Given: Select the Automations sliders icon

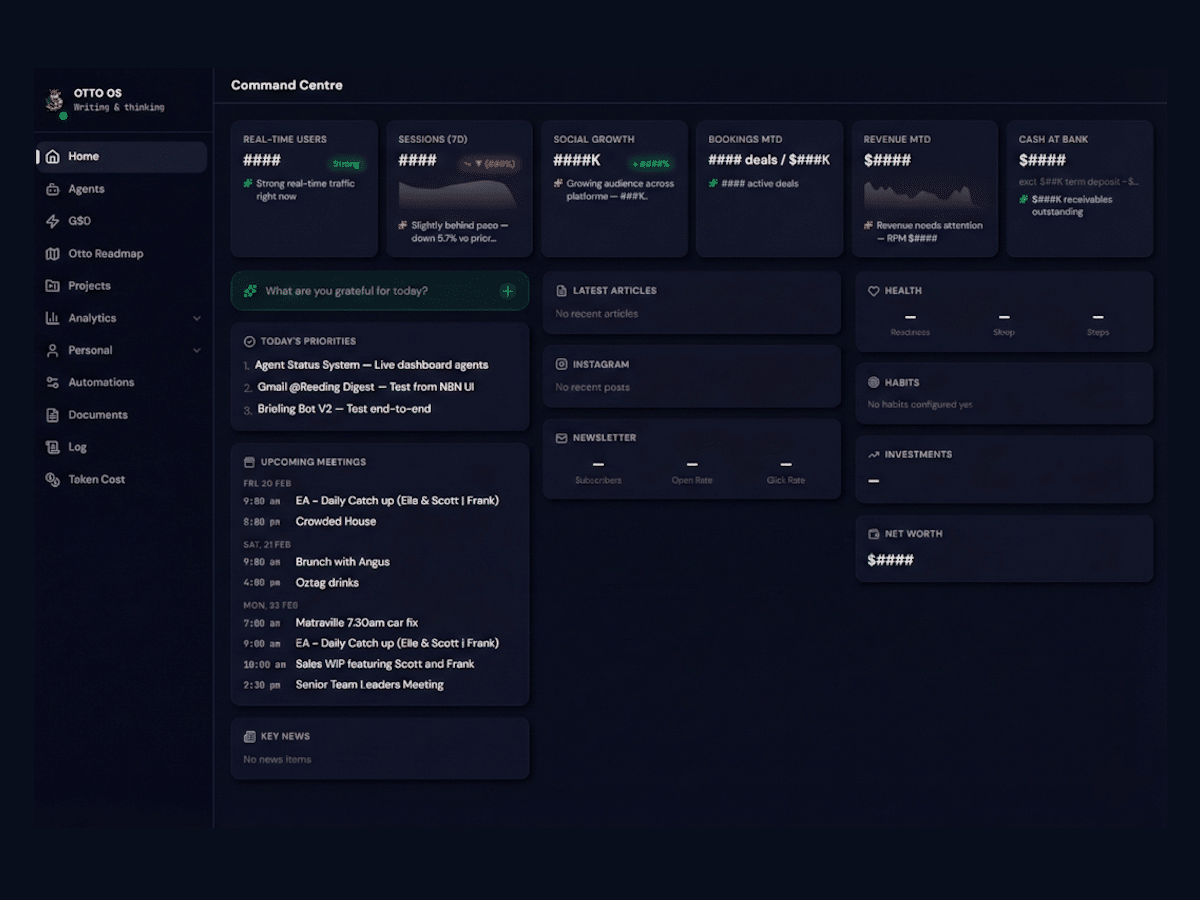Looking at the screenshot, I should pos(53,383).
